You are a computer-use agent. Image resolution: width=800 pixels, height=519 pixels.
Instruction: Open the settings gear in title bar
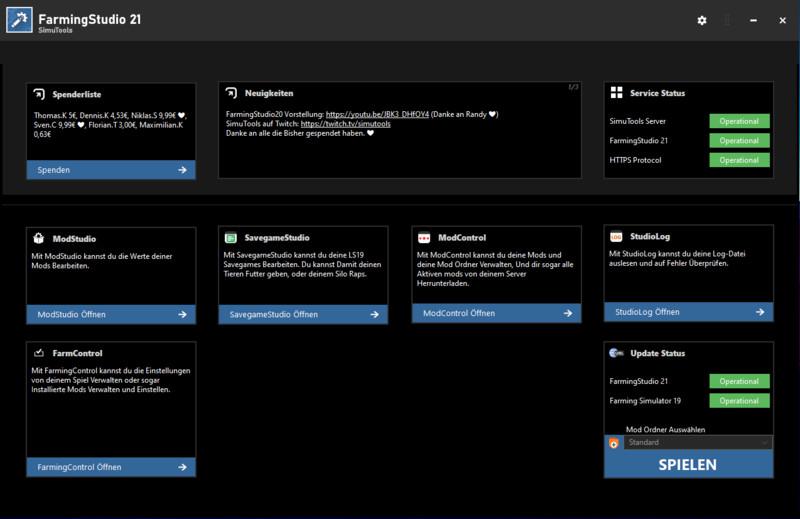coord(702,20)
